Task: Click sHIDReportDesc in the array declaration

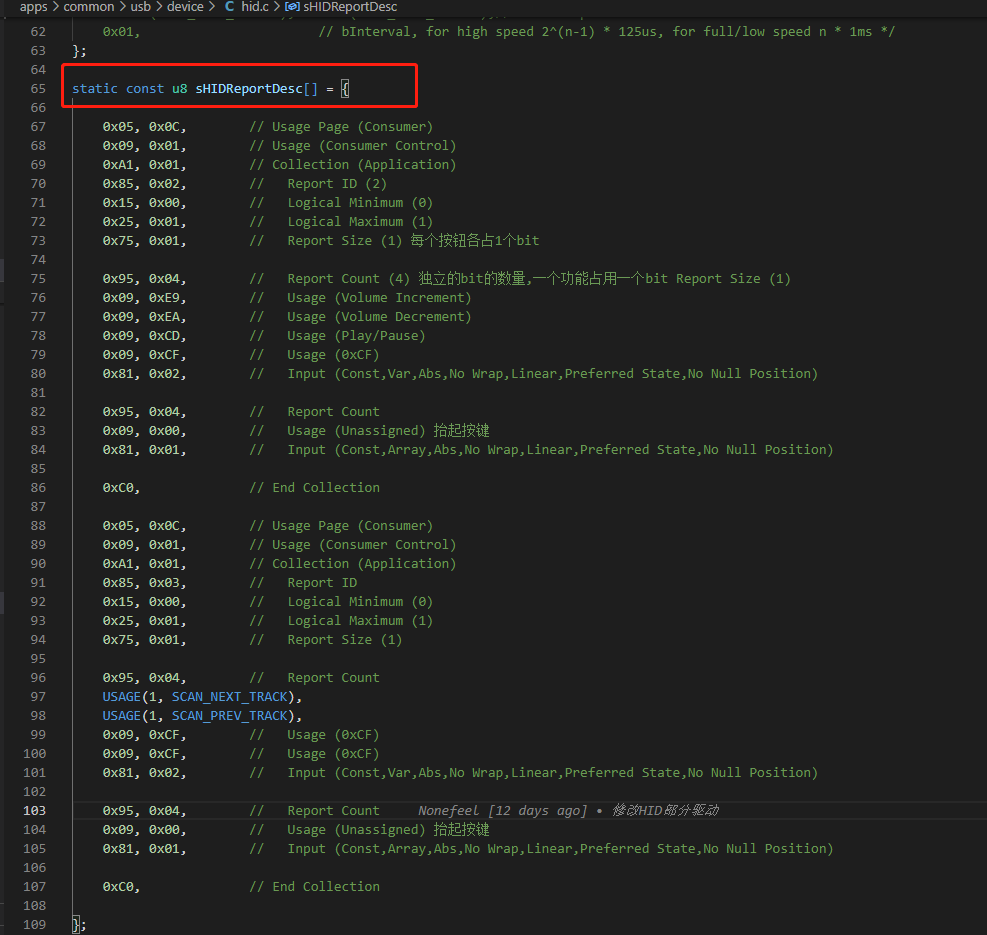Action: (x=249, y=89)
